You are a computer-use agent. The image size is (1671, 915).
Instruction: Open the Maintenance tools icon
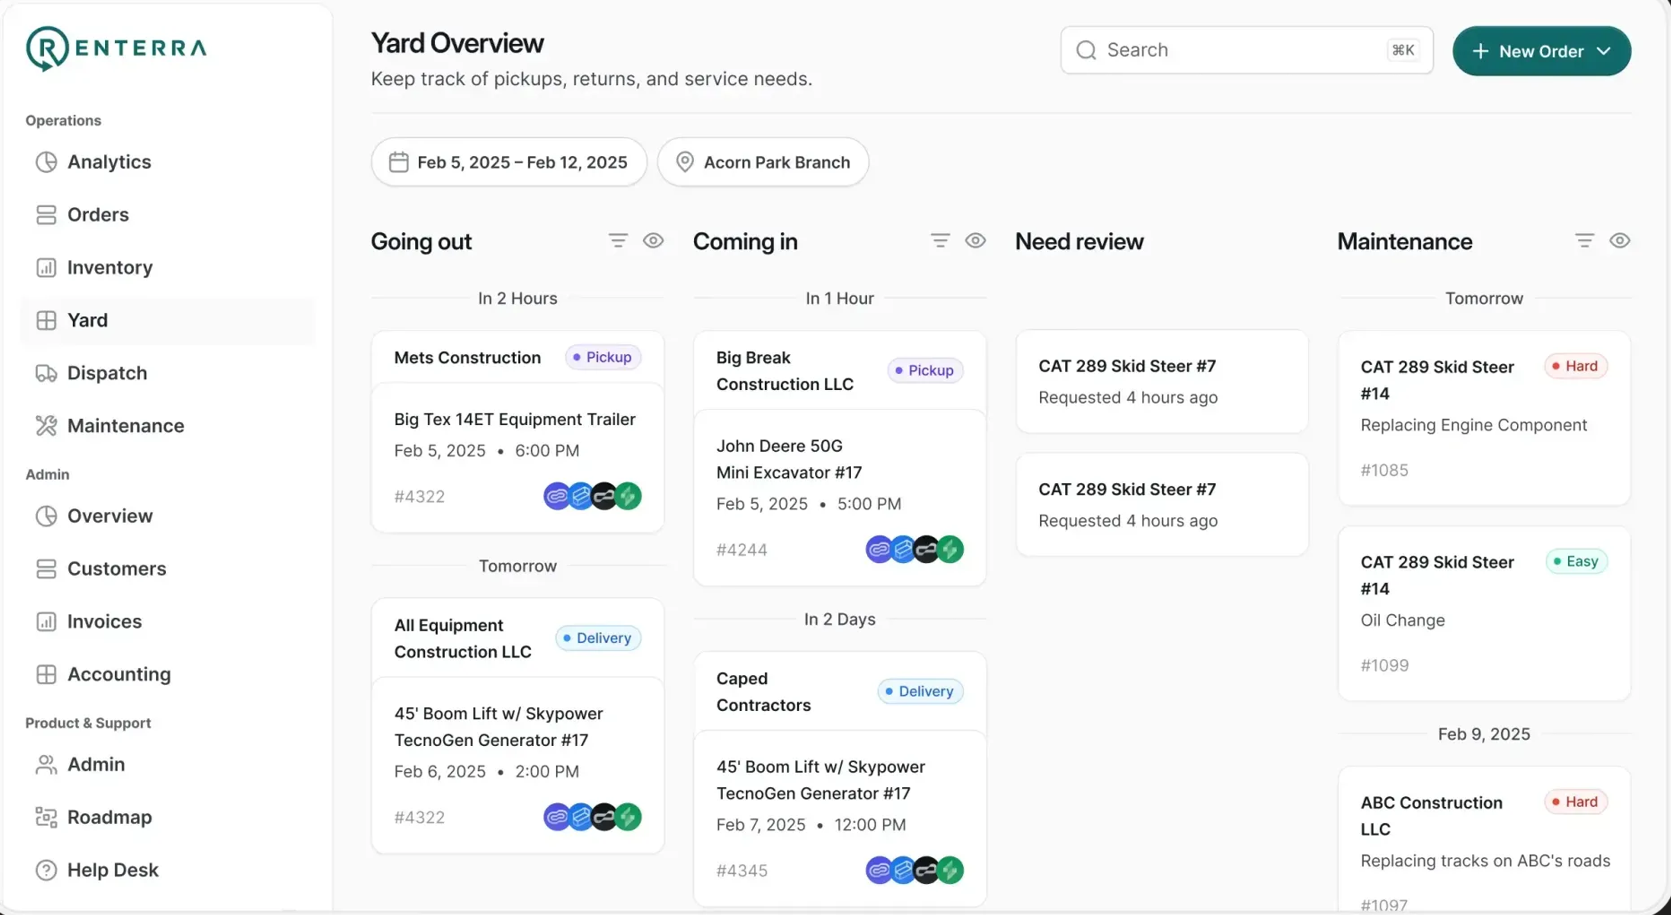(46, 426)
